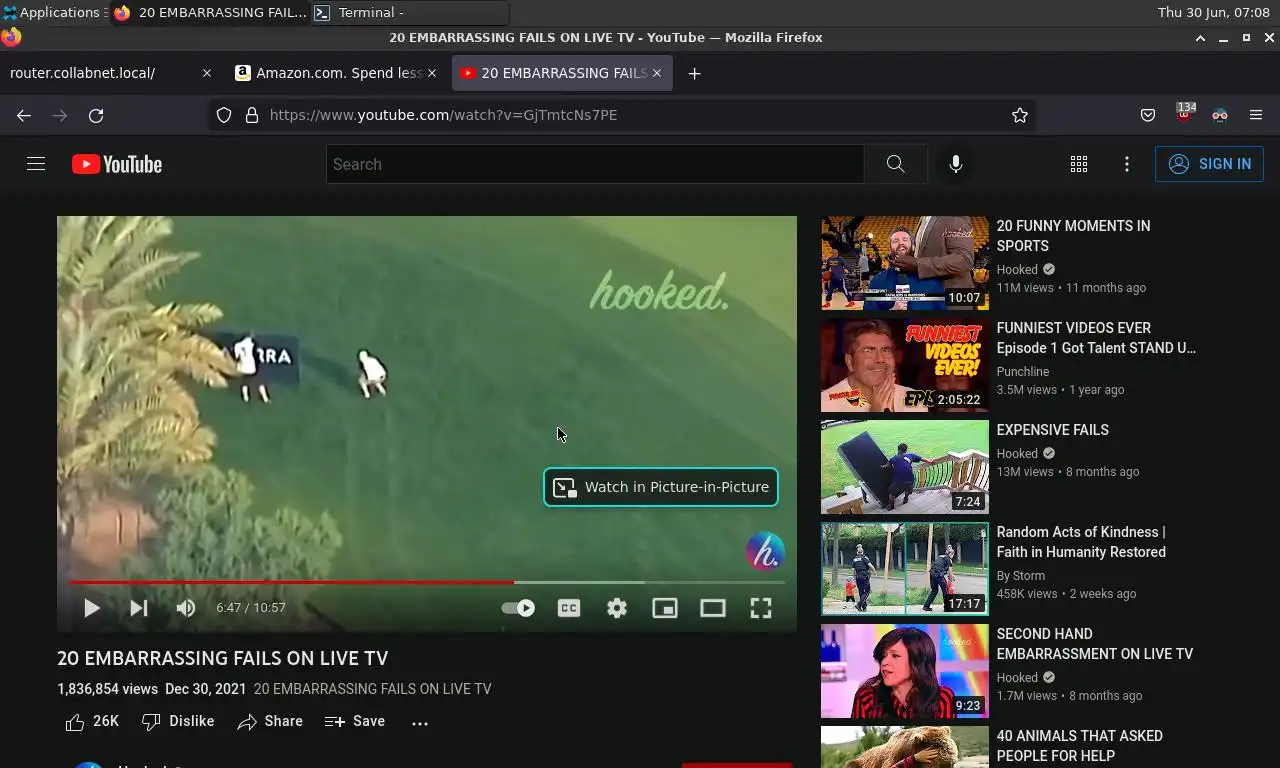
Task: Open the uBlock extension showing 134
Action: [1184, 113]
